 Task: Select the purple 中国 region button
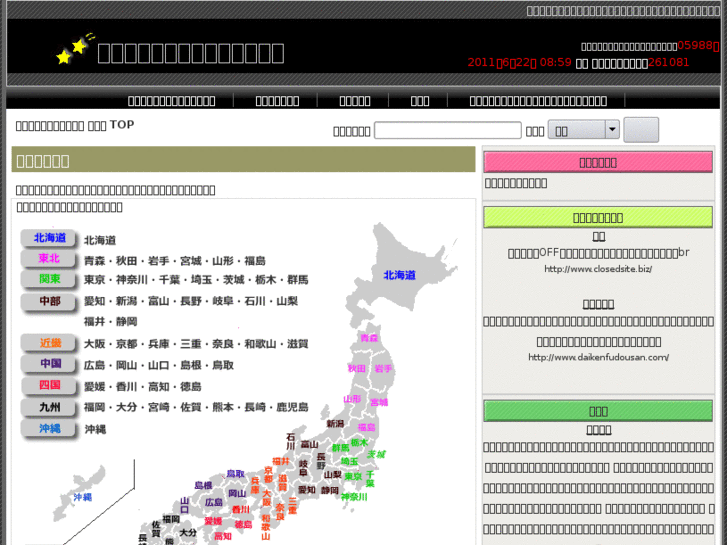(x=49, y=364)
